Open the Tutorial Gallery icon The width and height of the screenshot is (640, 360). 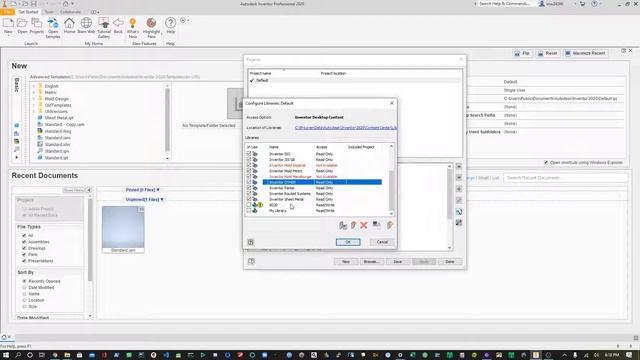(104, 23)
